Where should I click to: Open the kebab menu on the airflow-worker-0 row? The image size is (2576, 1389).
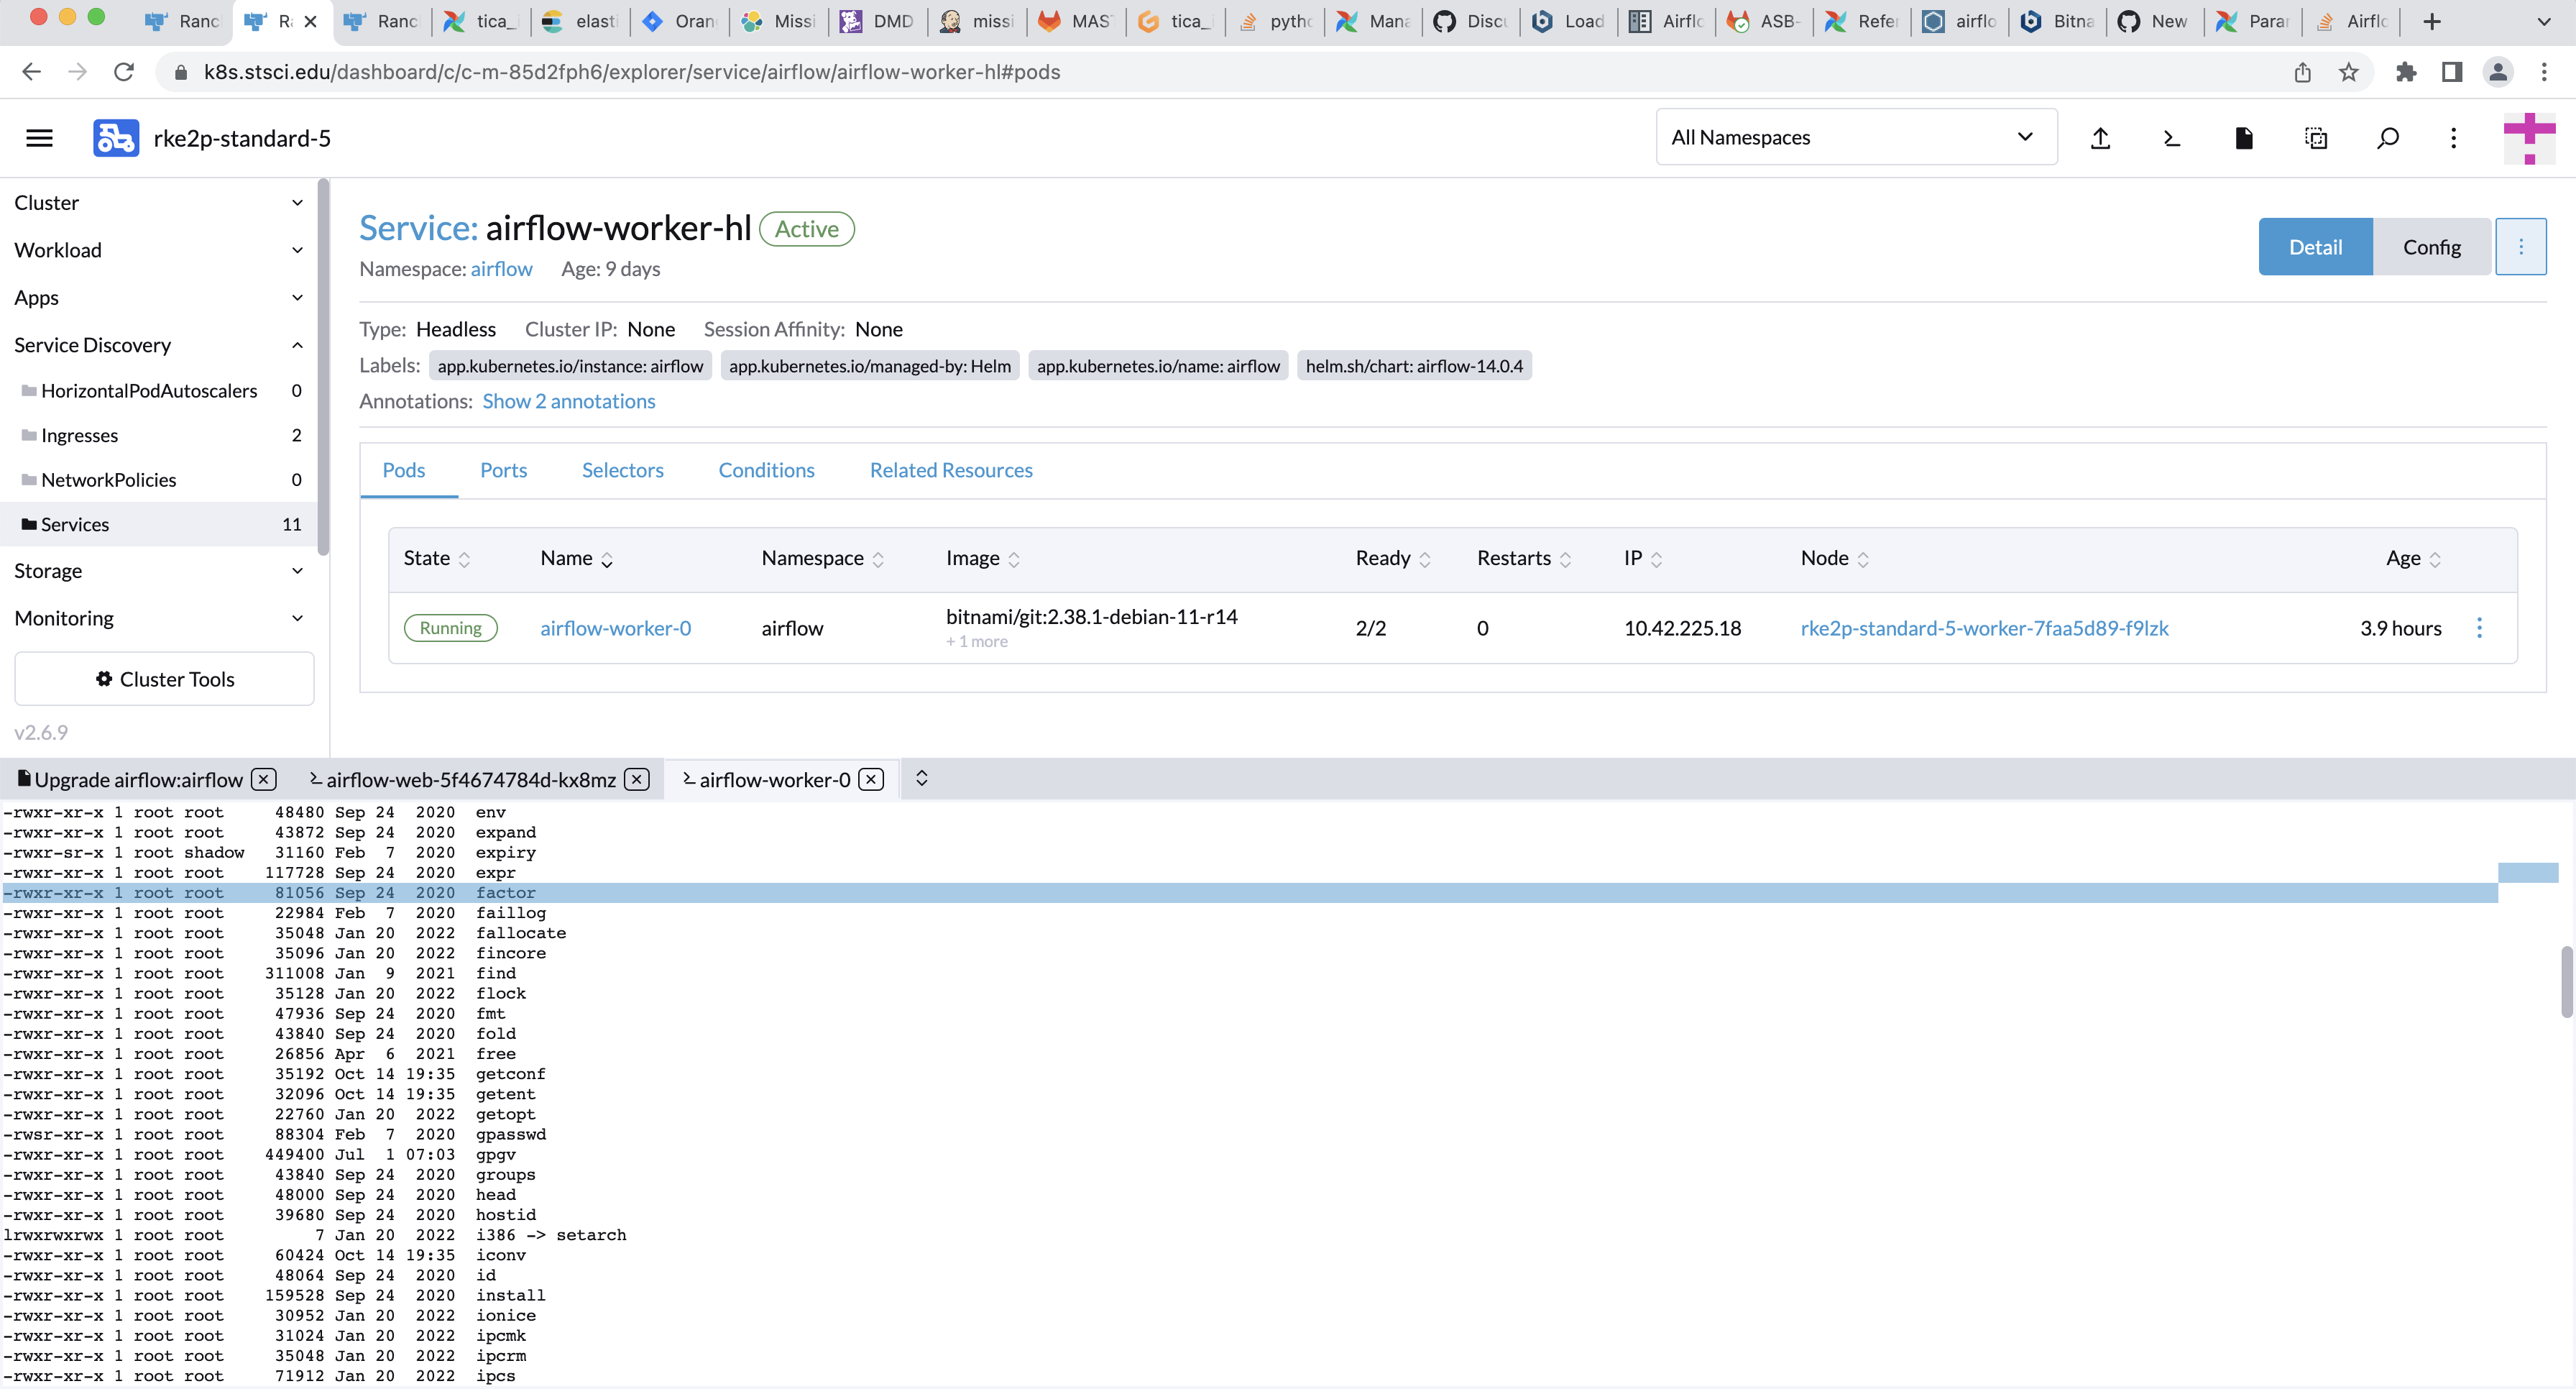point(2480,628)
